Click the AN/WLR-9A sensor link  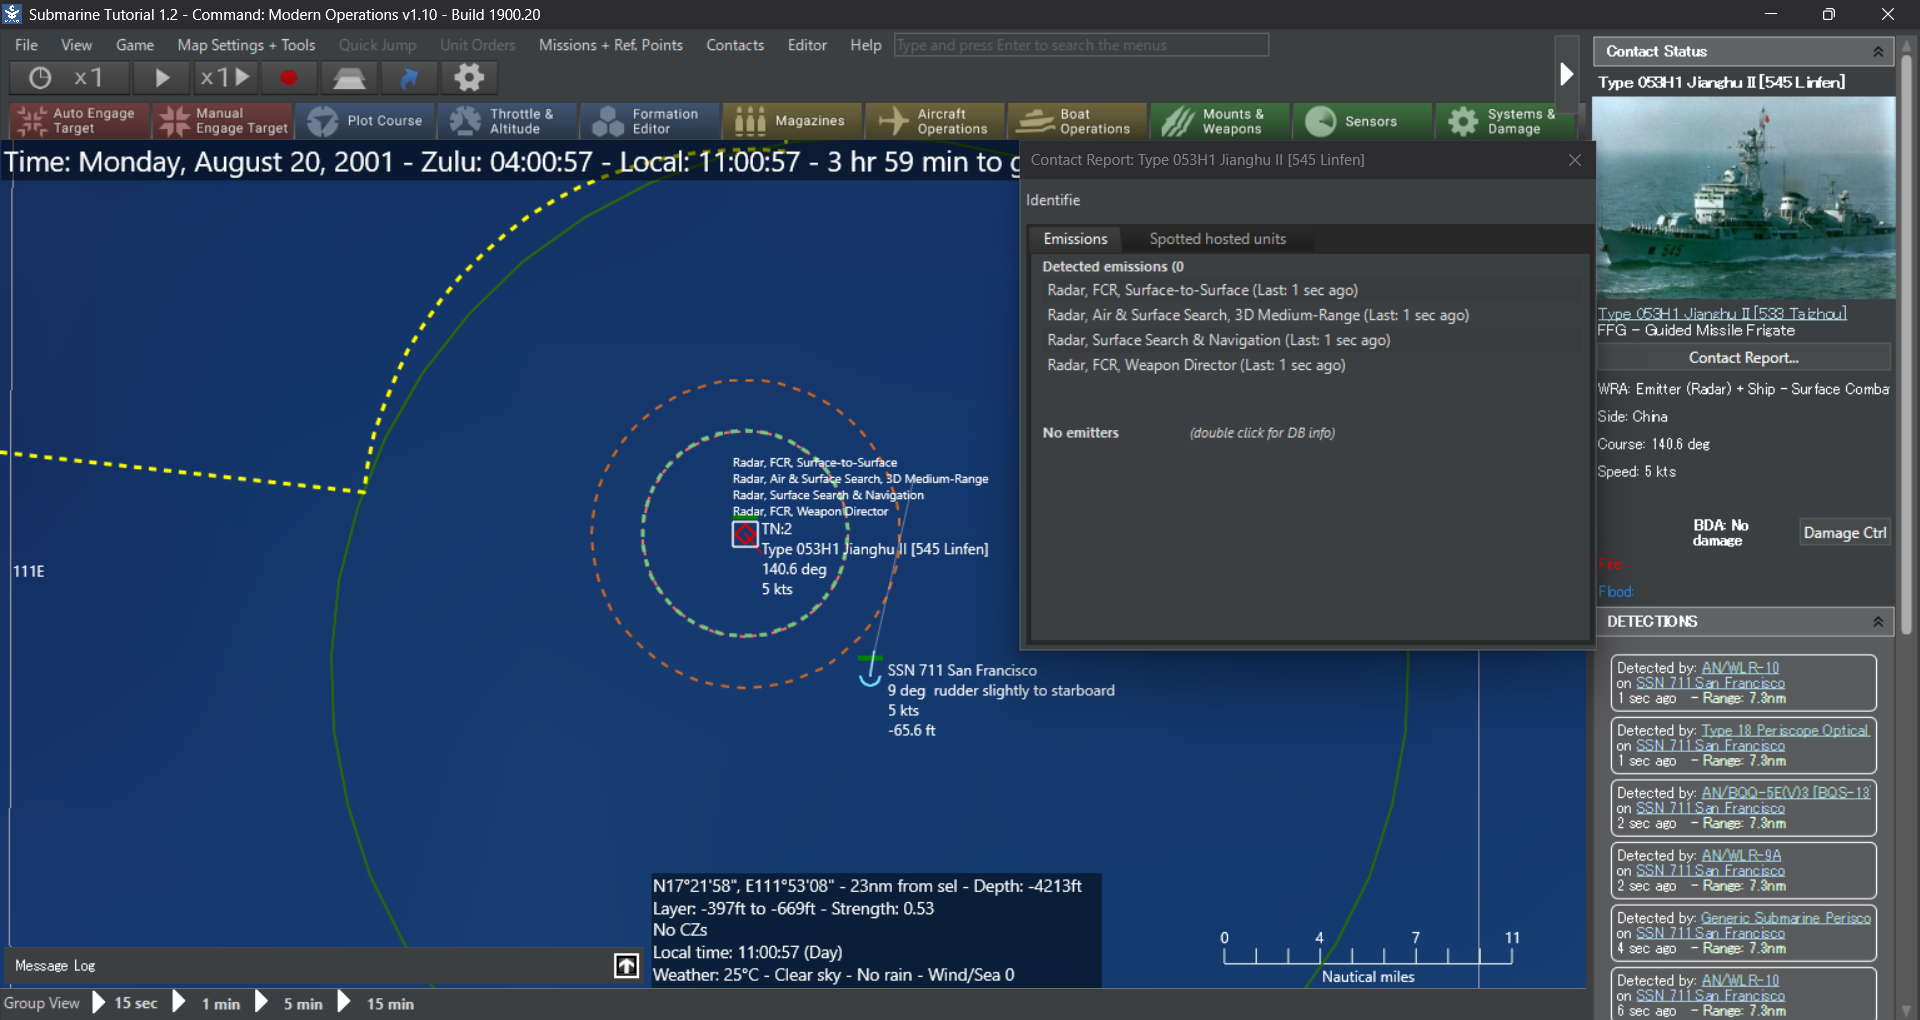click(1741, 856)
